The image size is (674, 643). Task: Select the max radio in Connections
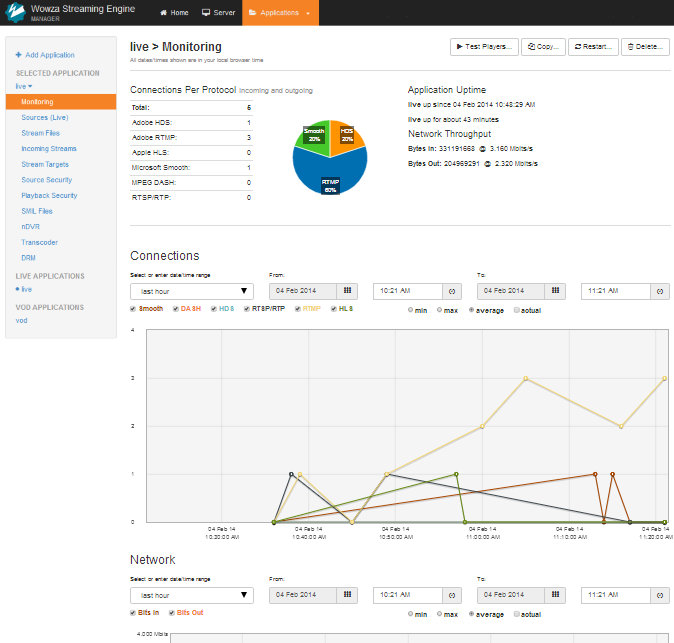[x=439, y=310]
